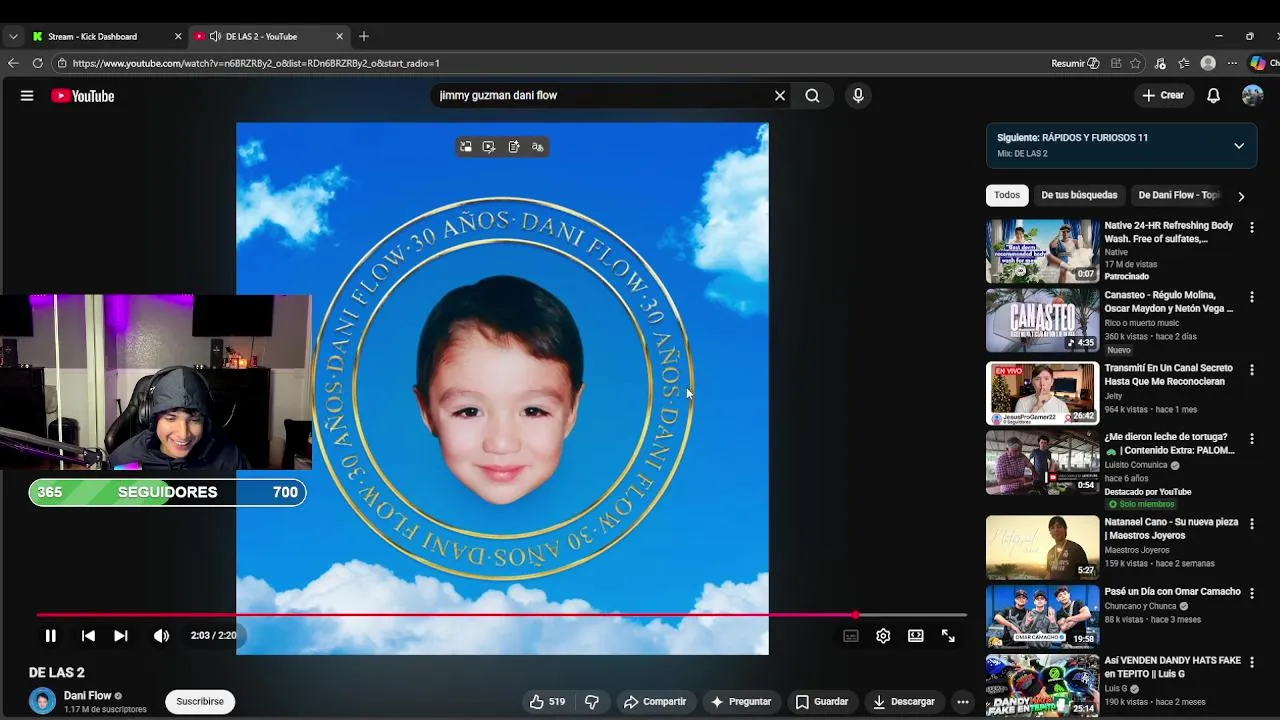Open YouTube account avatar menu

[x=1253, y=96]
